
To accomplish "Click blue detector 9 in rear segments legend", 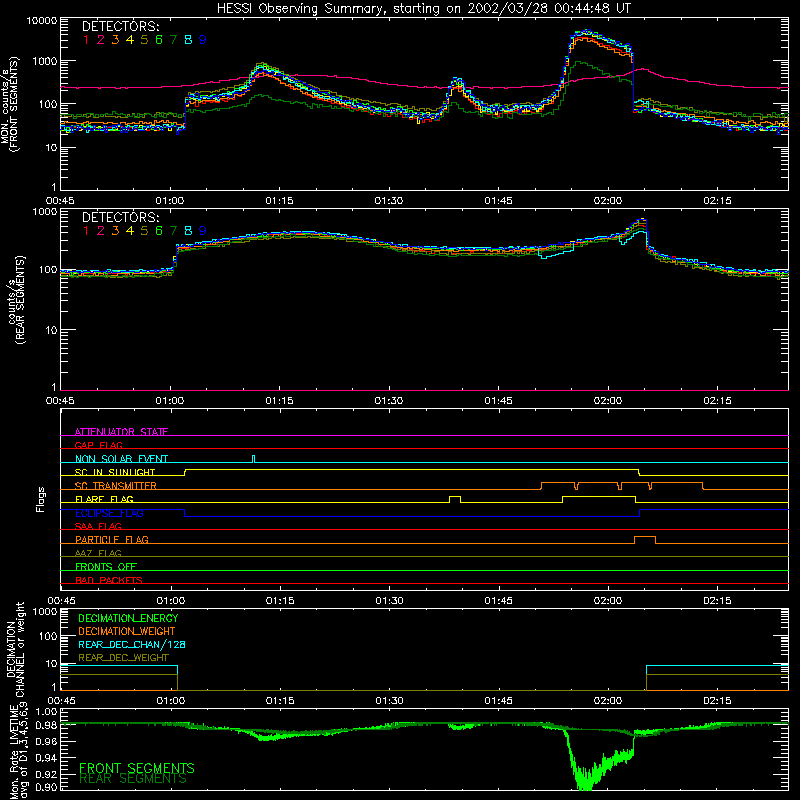I will tap(203, 231).
